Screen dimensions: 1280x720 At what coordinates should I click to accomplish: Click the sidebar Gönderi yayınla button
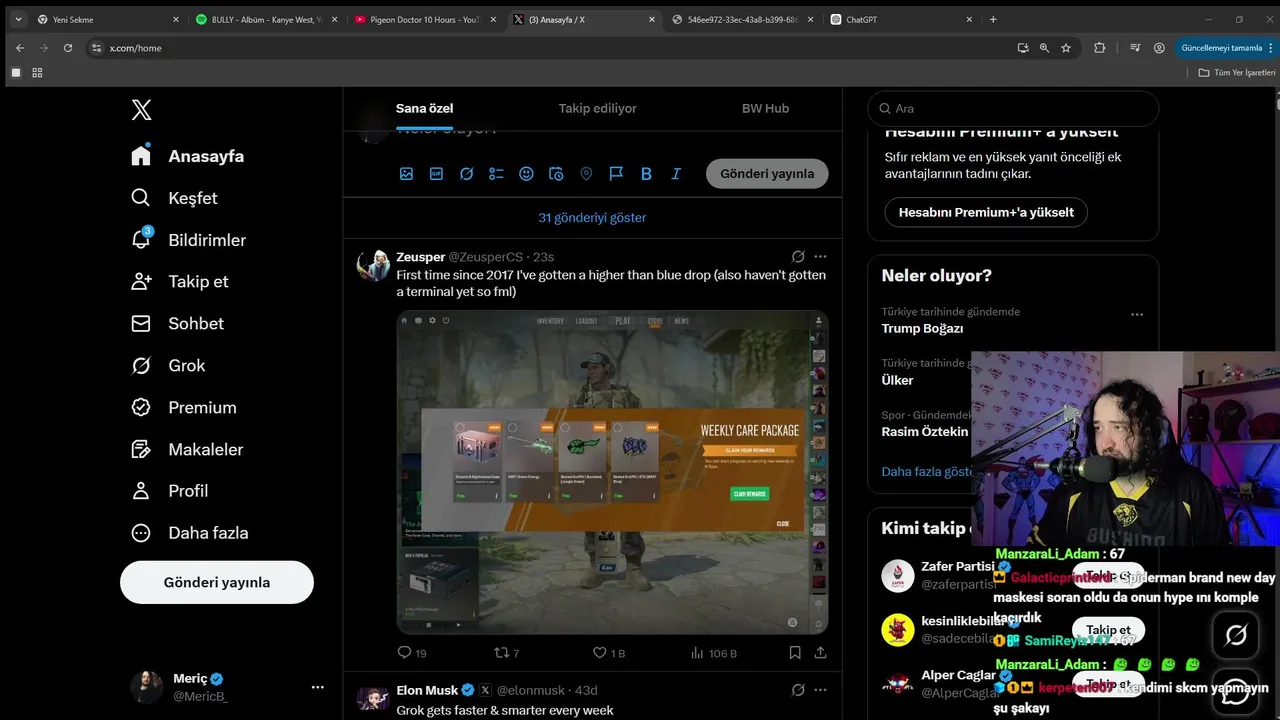(x=217, y=582)
